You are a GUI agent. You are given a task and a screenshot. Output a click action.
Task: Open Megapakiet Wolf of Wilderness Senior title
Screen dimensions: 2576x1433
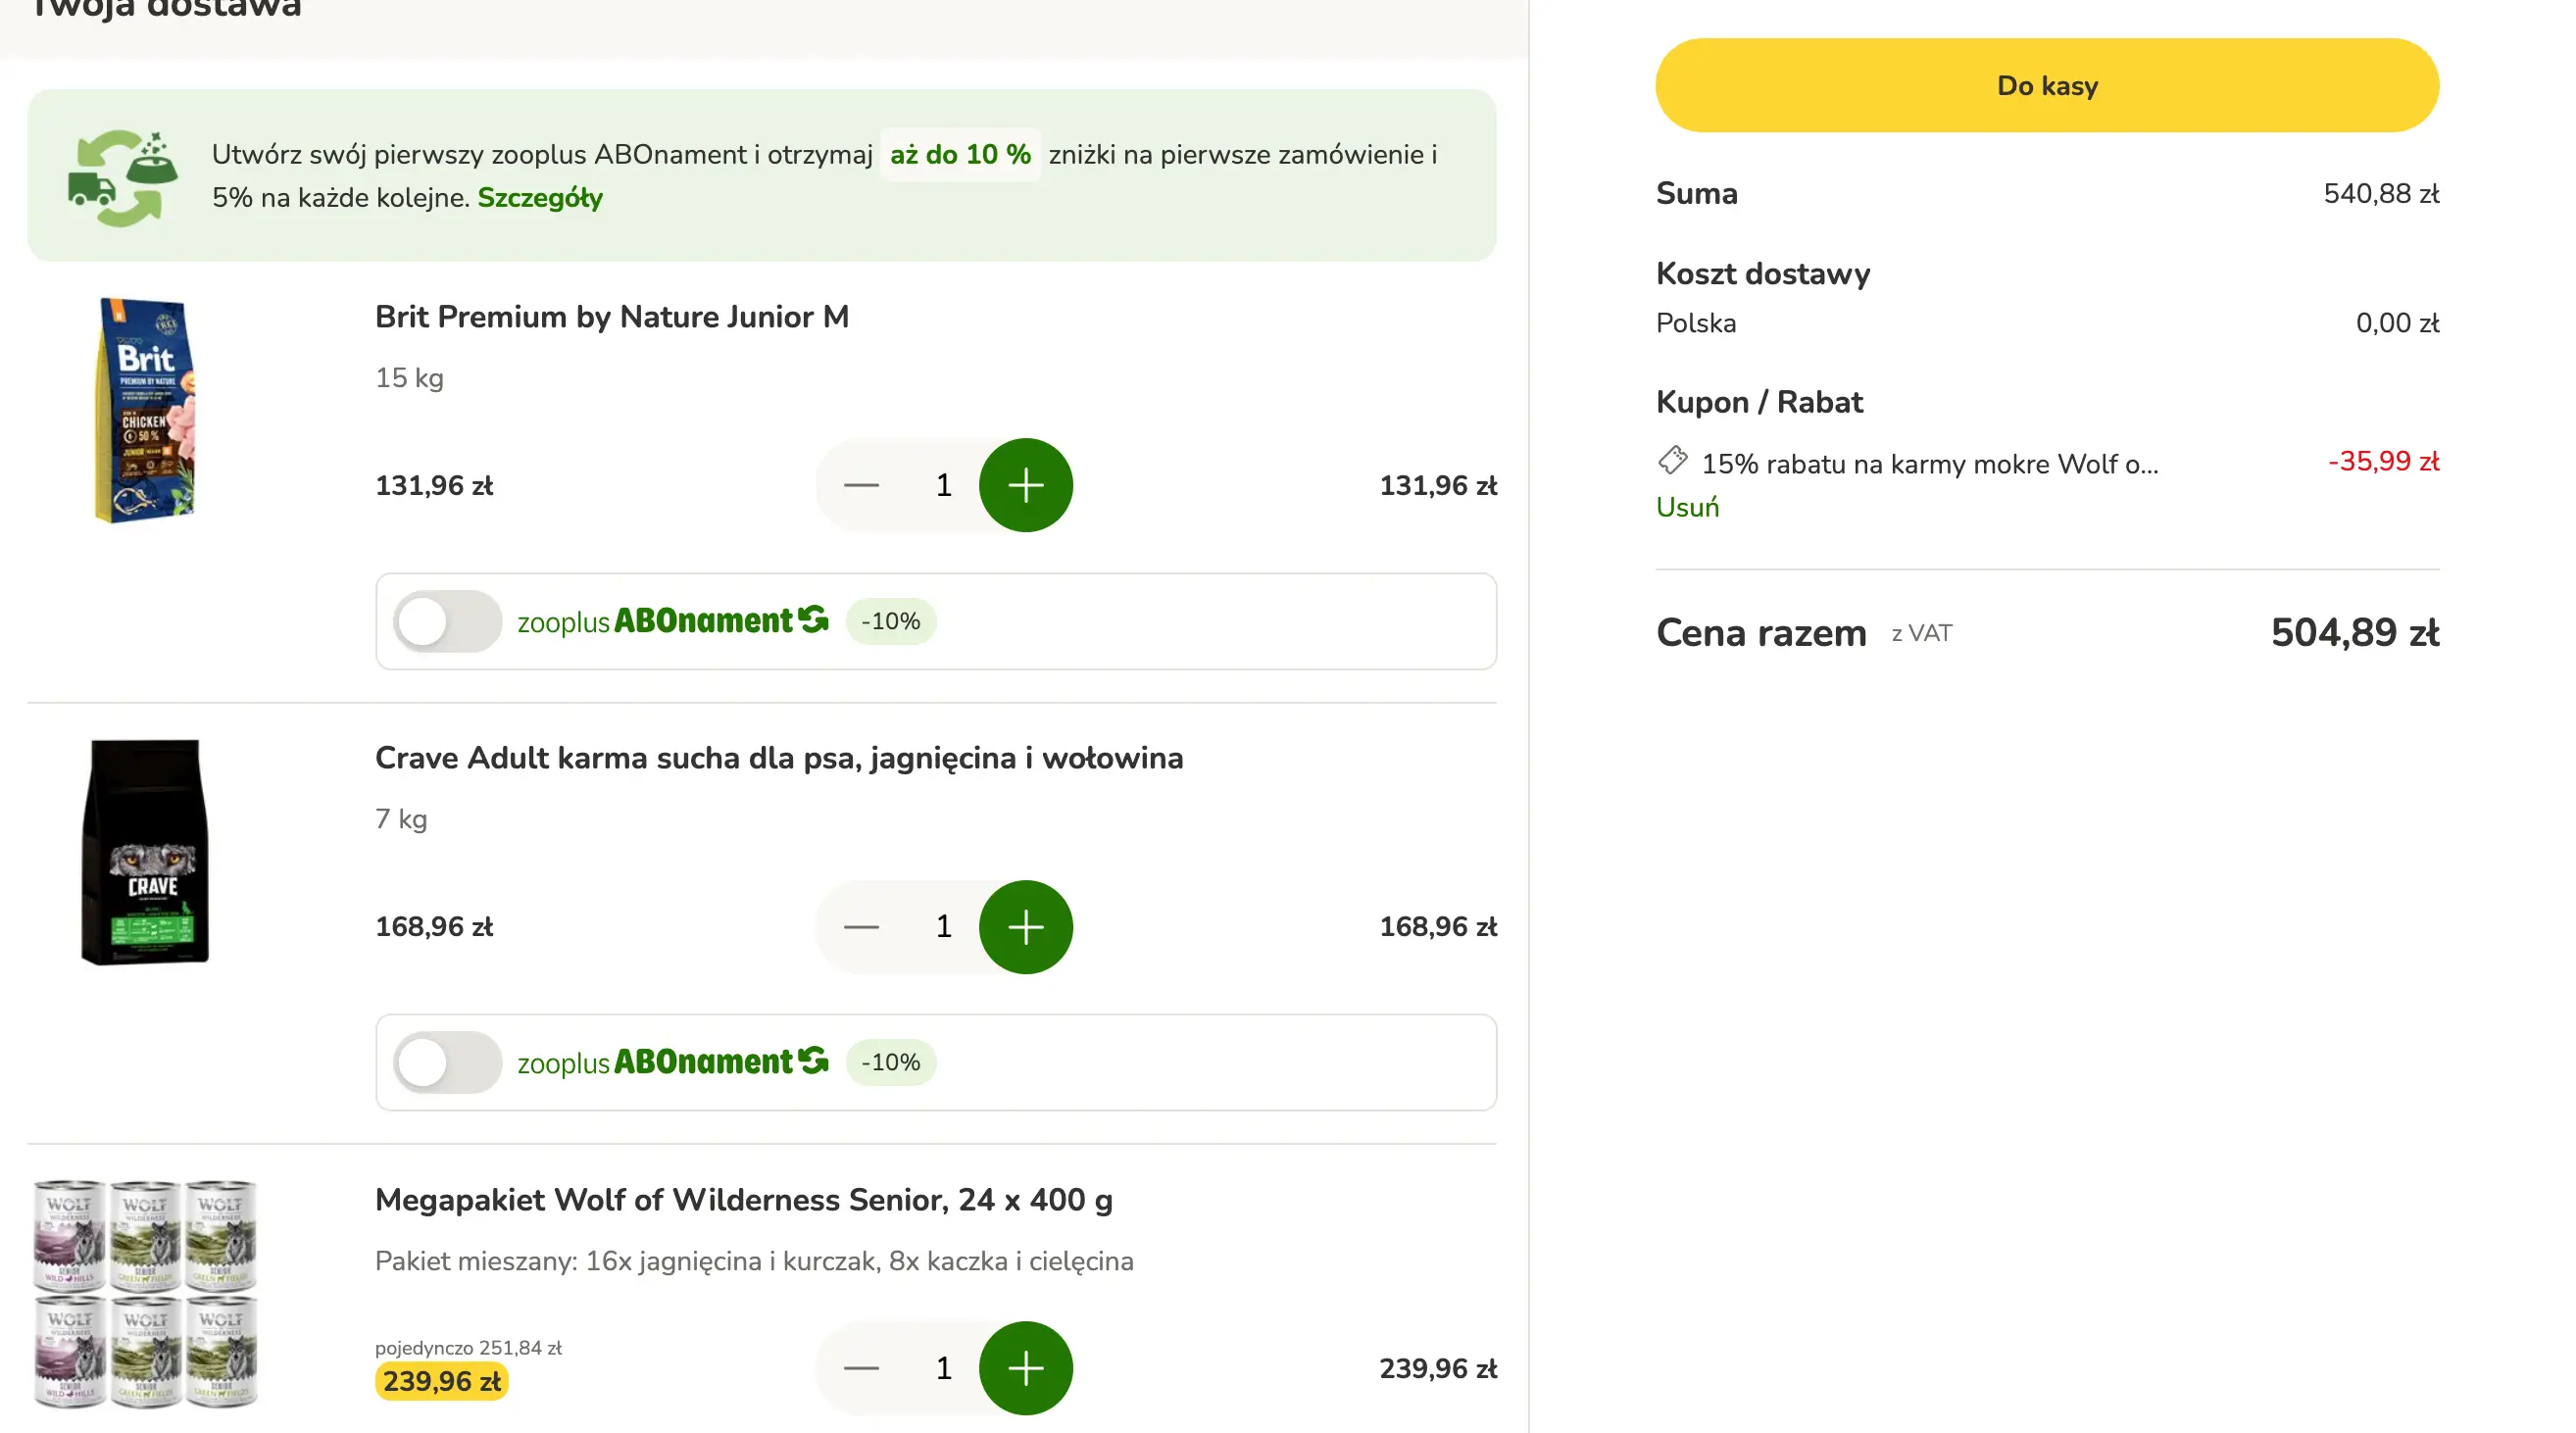click(x=743, y=1200)
